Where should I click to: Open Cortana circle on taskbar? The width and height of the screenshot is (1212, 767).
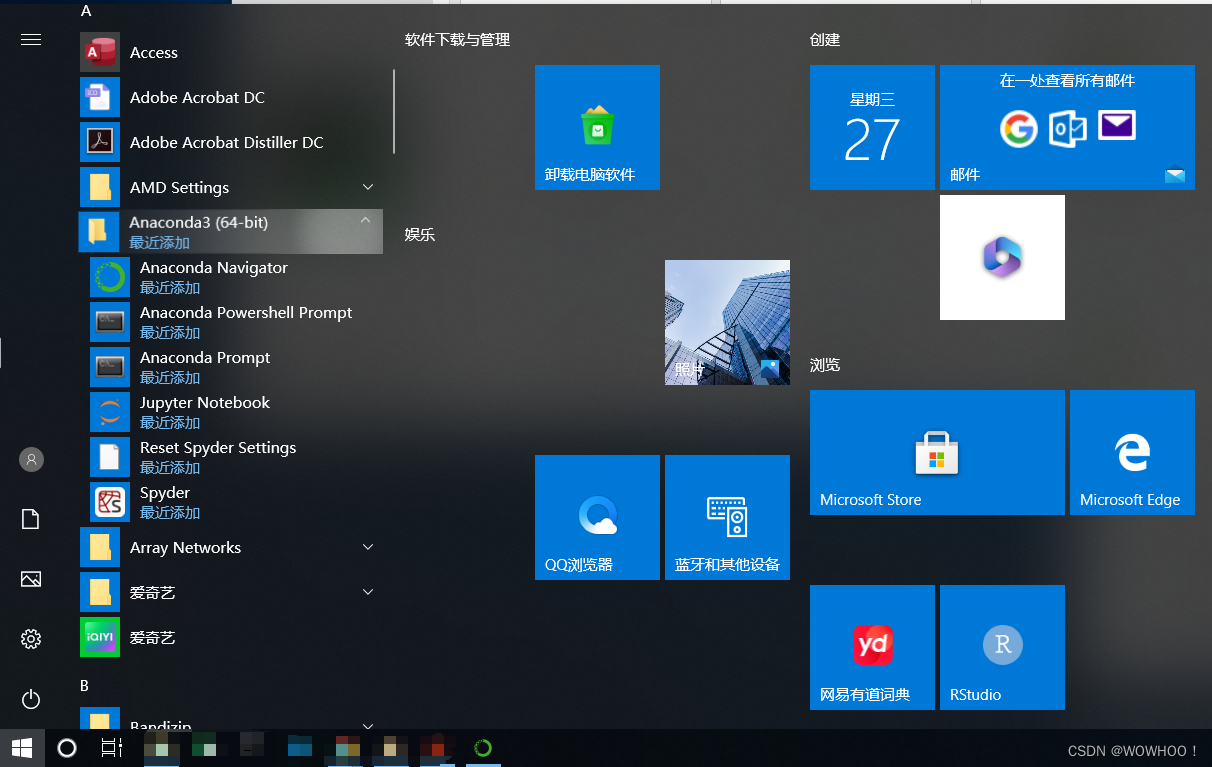67,748
